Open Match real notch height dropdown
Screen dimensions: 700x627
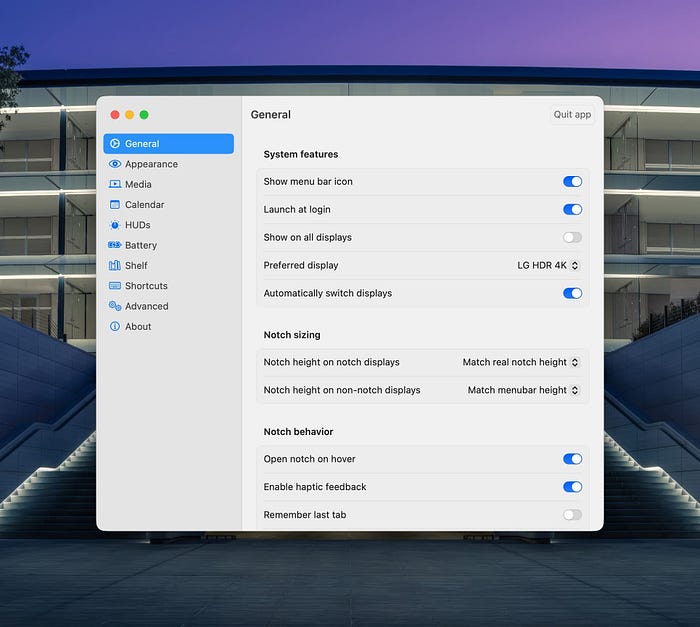tap(521, 362)
